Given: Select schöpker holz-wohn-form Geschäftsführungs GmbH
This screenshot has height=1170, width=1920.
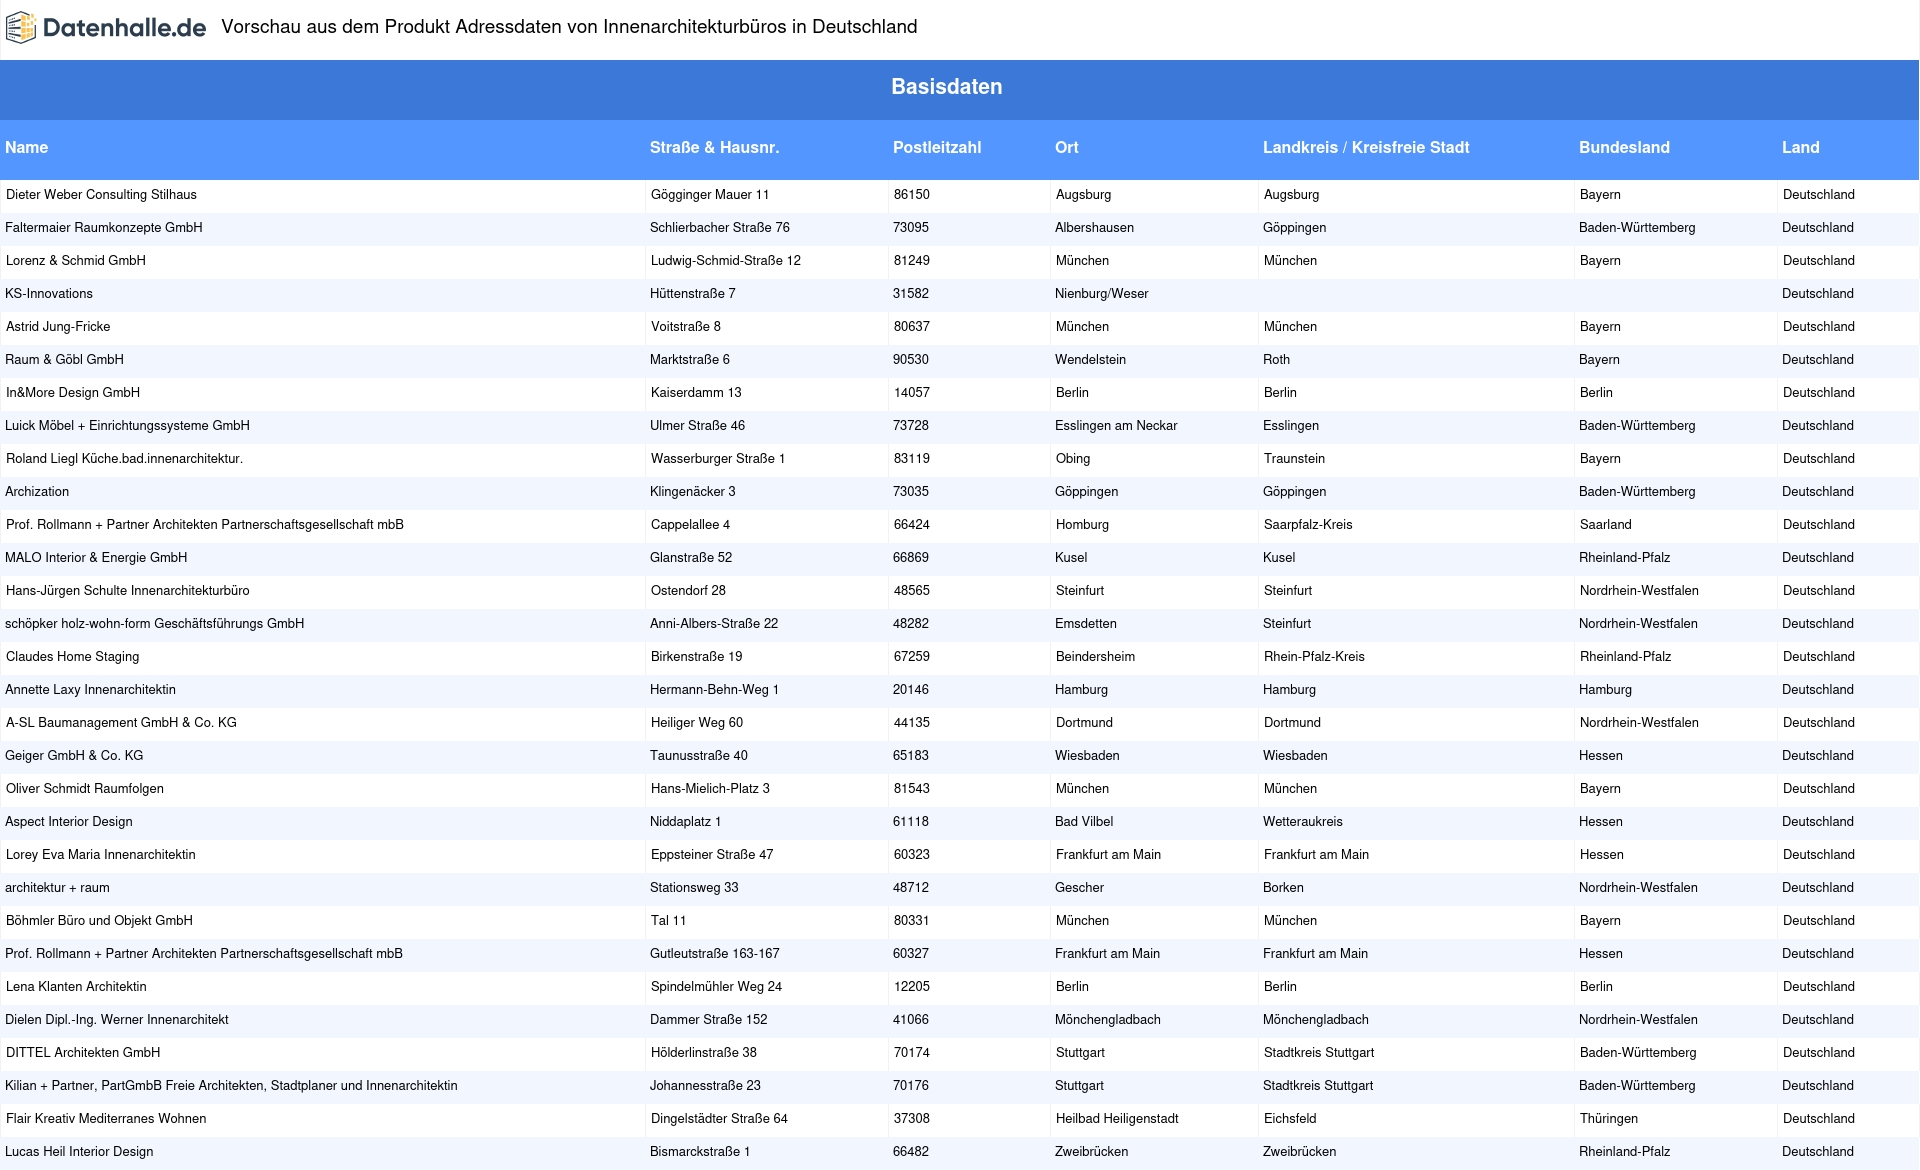Looking at the screenshot, I should pyautogui.click(x=154, y=624).
